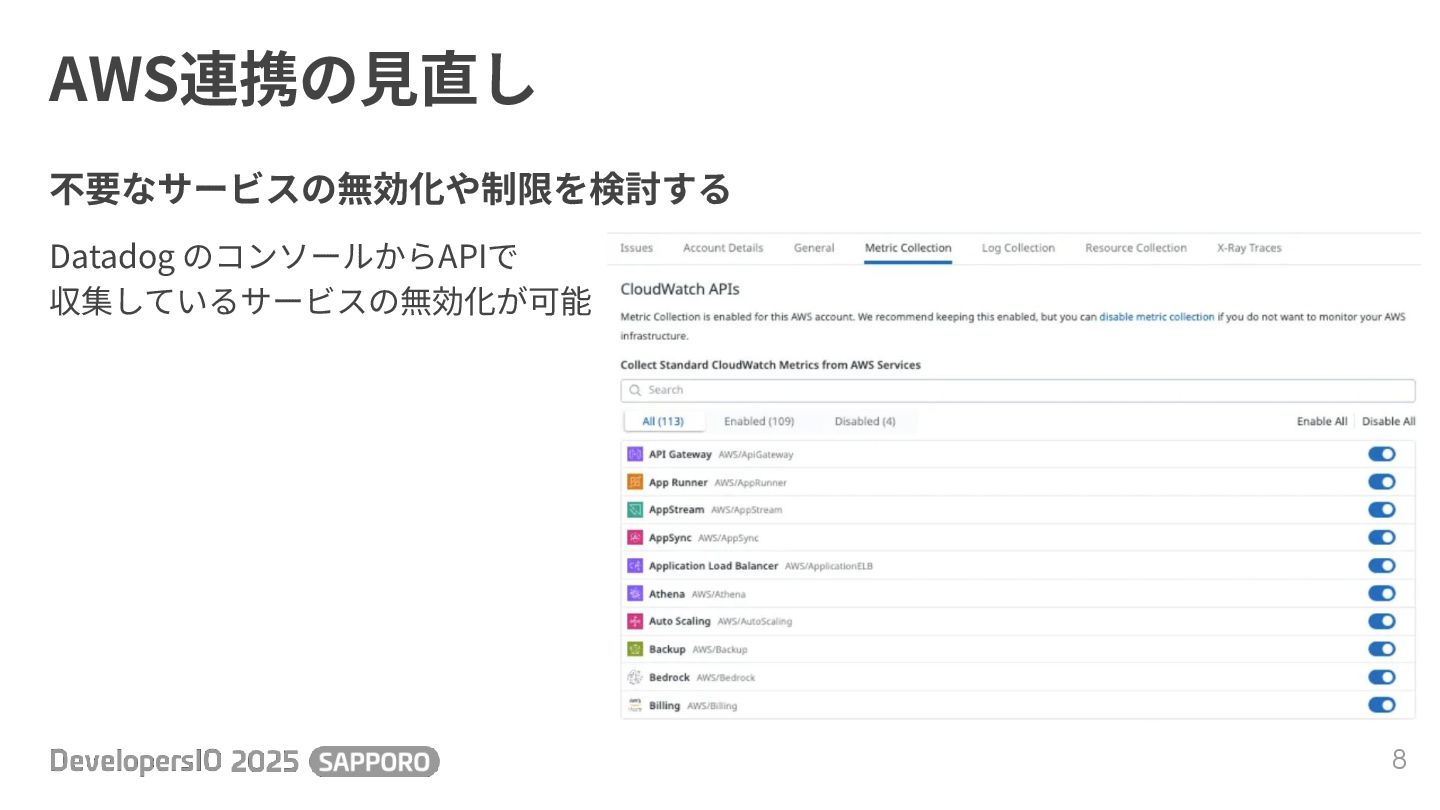Screen dimensions: 1440x810
Task: Go to the X-Ray Traces tab
Action: click(x=1249, y=248)
